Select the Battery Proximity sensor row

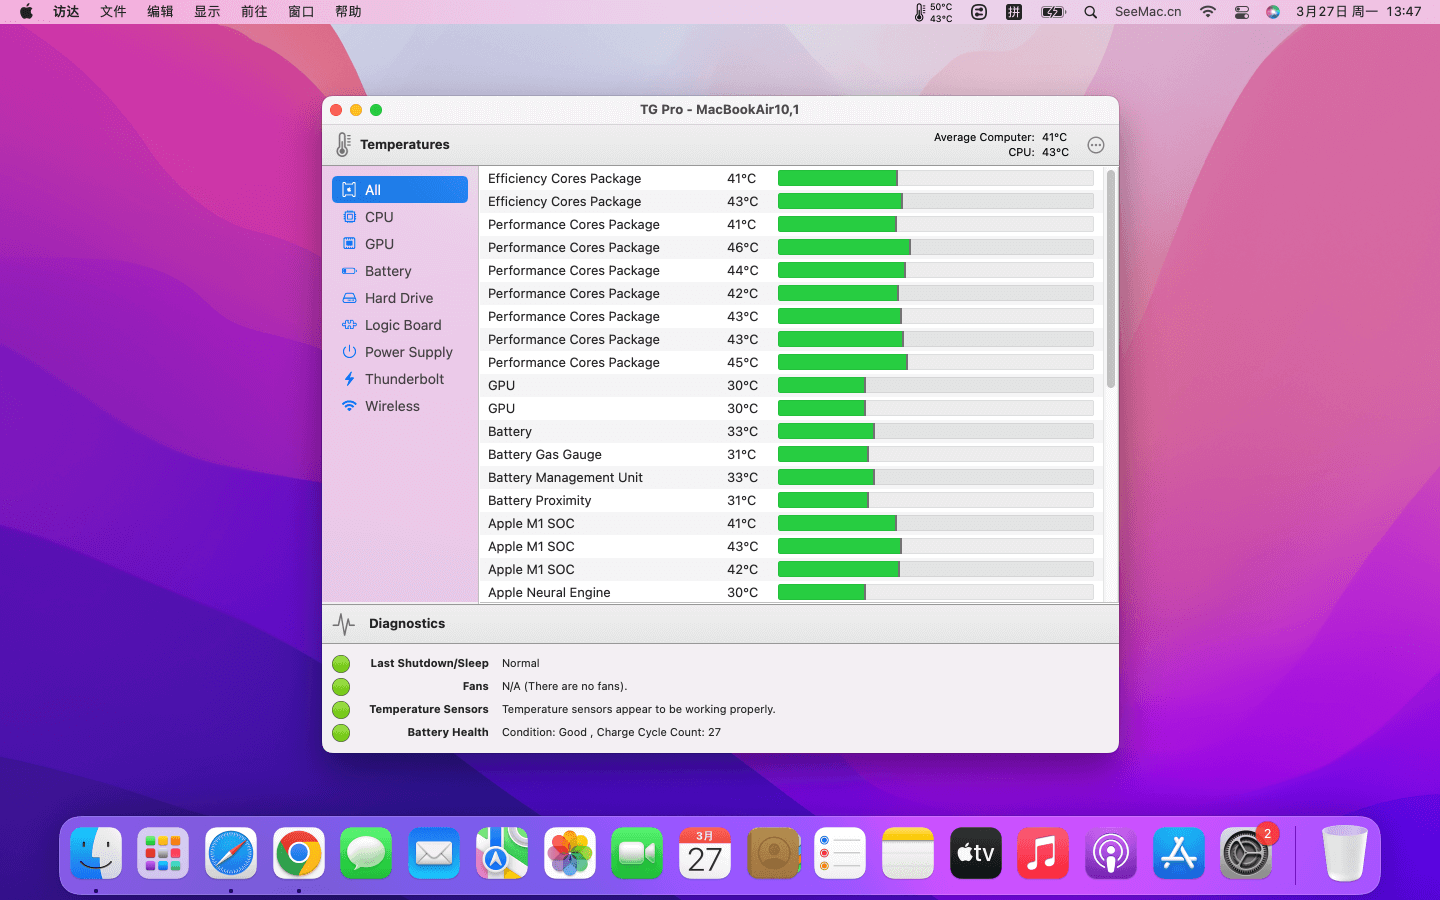791,501
